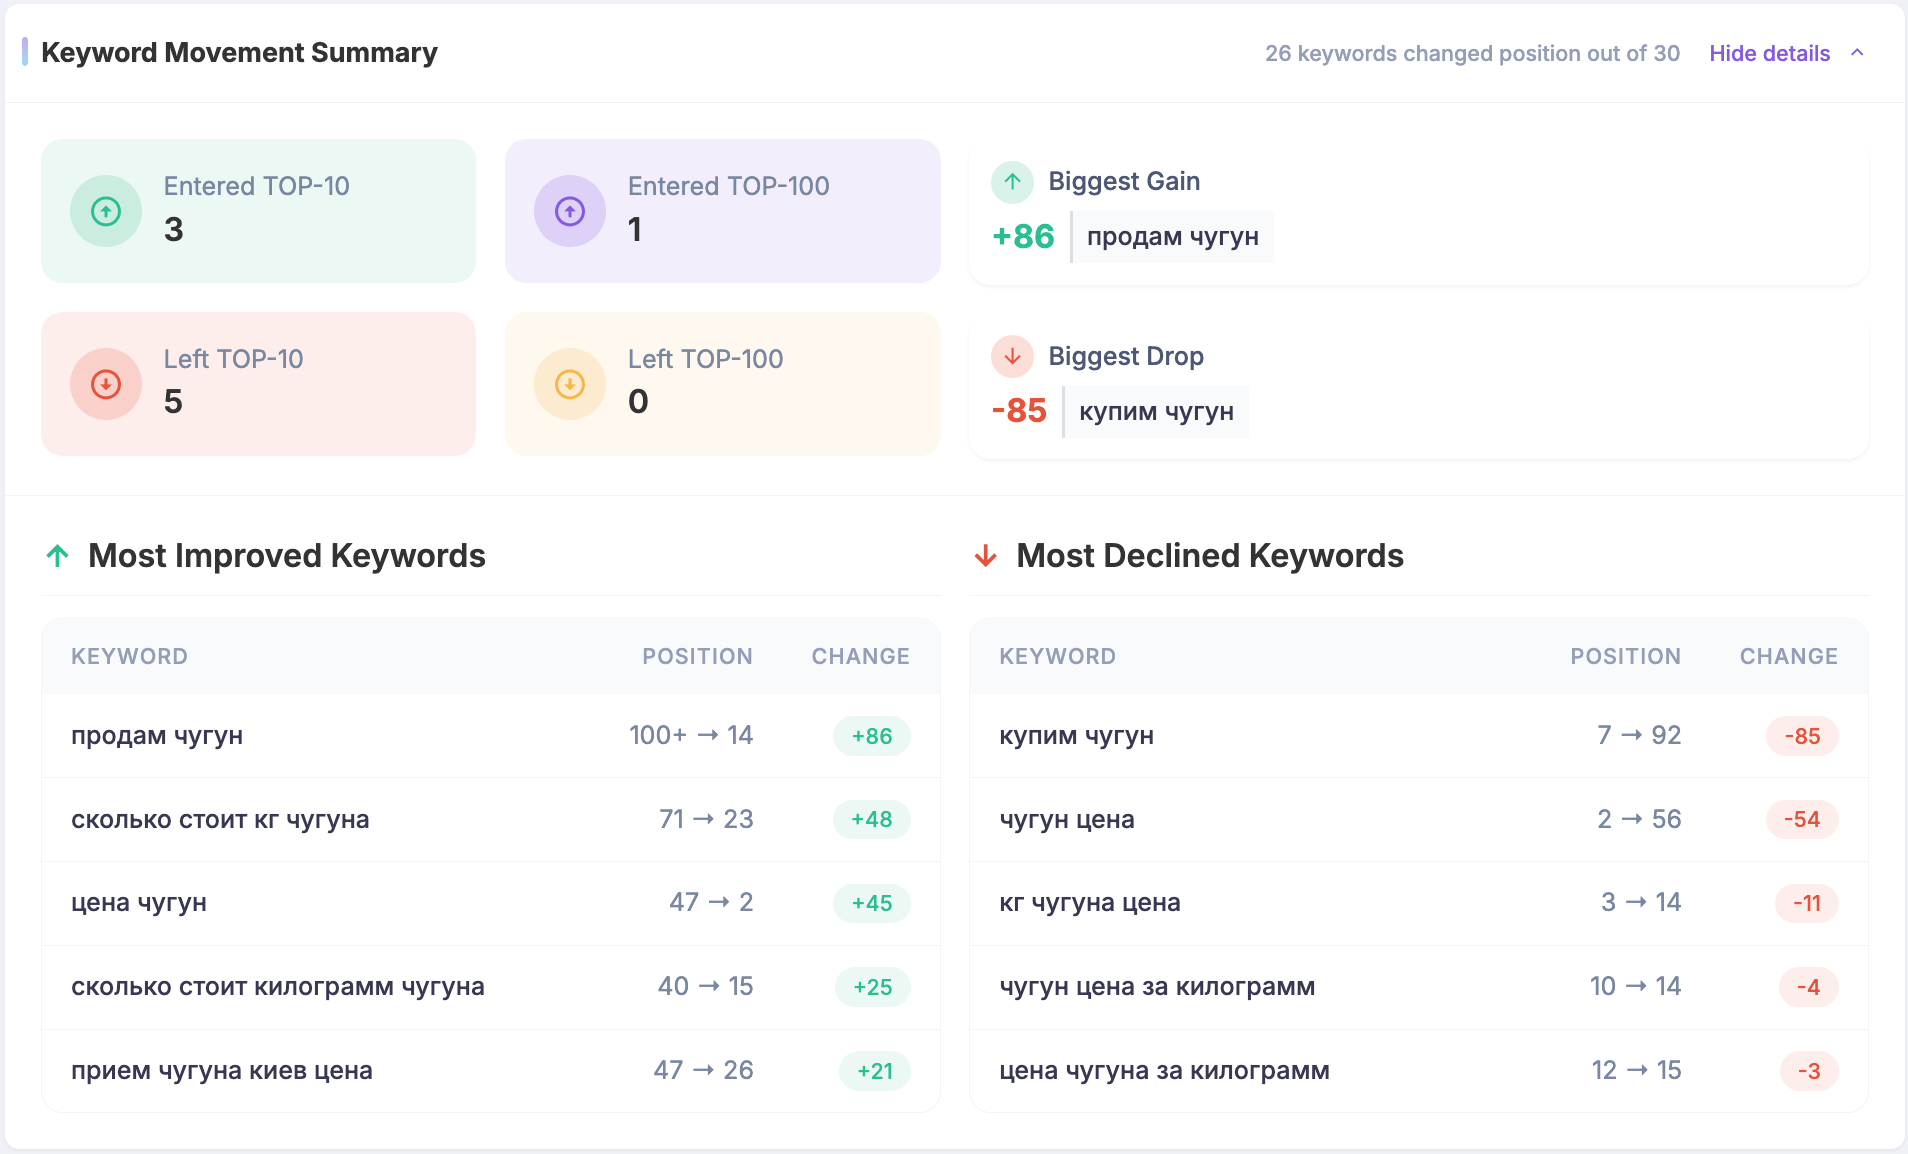Click the Biggest Drop red arrow icon

tap(1012, 356)
